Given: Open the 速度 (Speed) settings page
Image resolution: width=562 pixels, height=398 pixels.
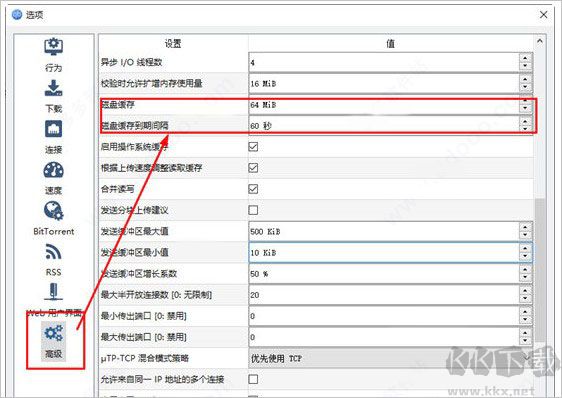Looking at the screenshot, I should 53,178.
